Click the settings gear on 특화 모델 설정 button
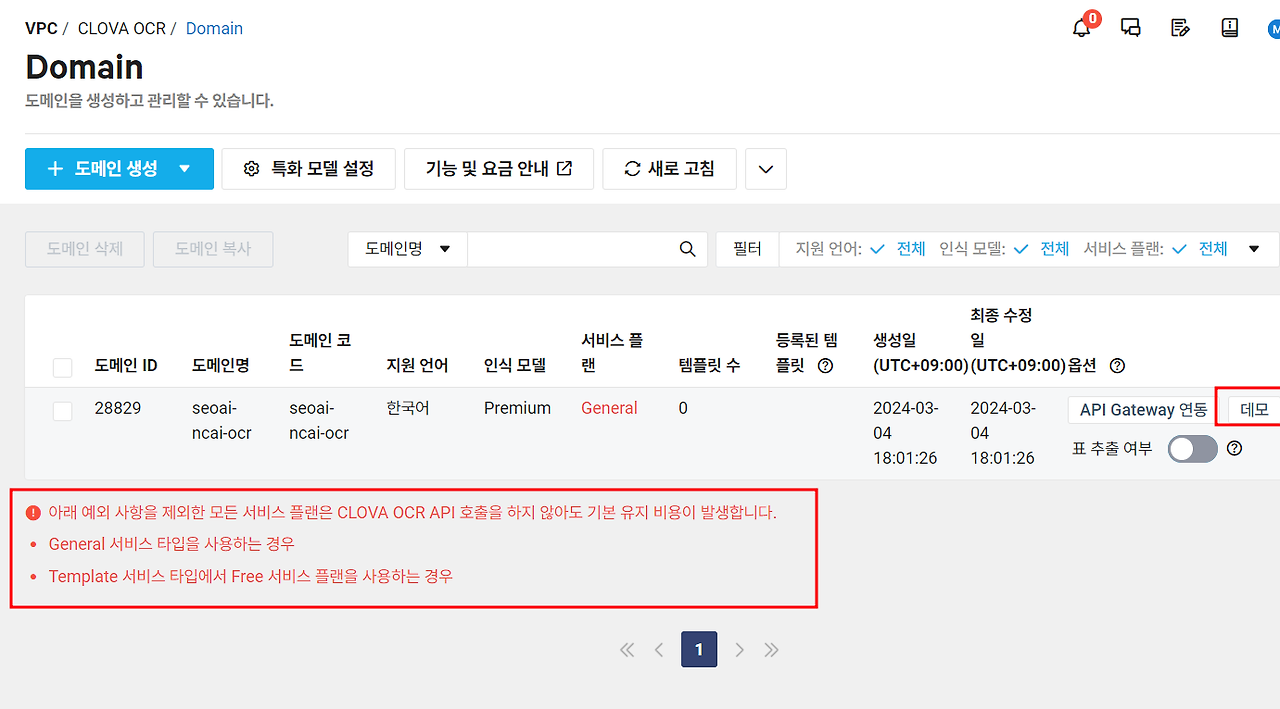The height and width of the screenshot is (709, 1280). 251,168
